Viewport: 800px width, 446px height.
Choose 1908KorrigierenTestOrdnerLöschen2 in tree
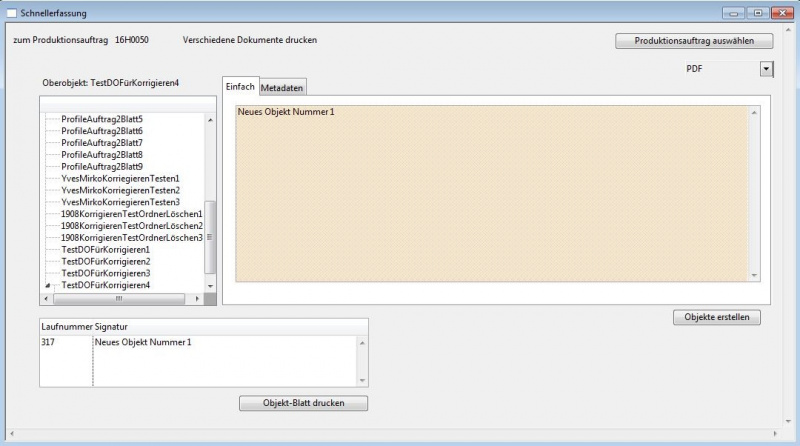(x=131, y=226)
